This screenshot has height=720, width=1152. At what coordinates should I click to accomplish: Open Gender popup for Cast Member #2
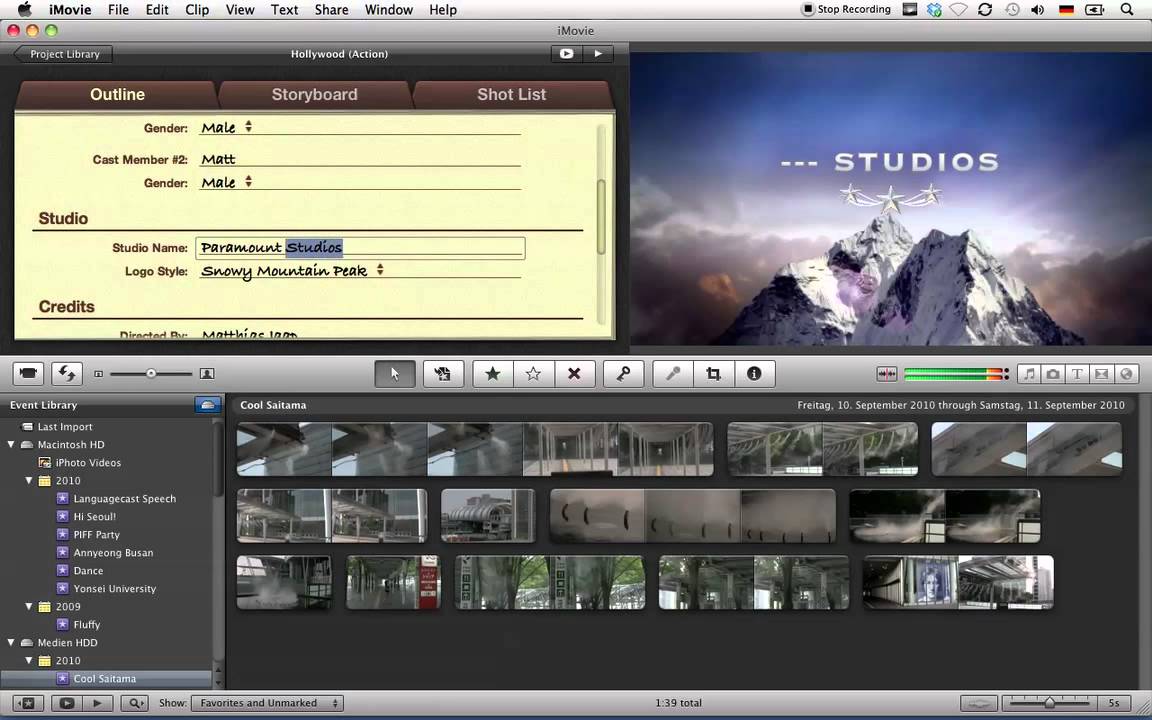tap(248, 181)
